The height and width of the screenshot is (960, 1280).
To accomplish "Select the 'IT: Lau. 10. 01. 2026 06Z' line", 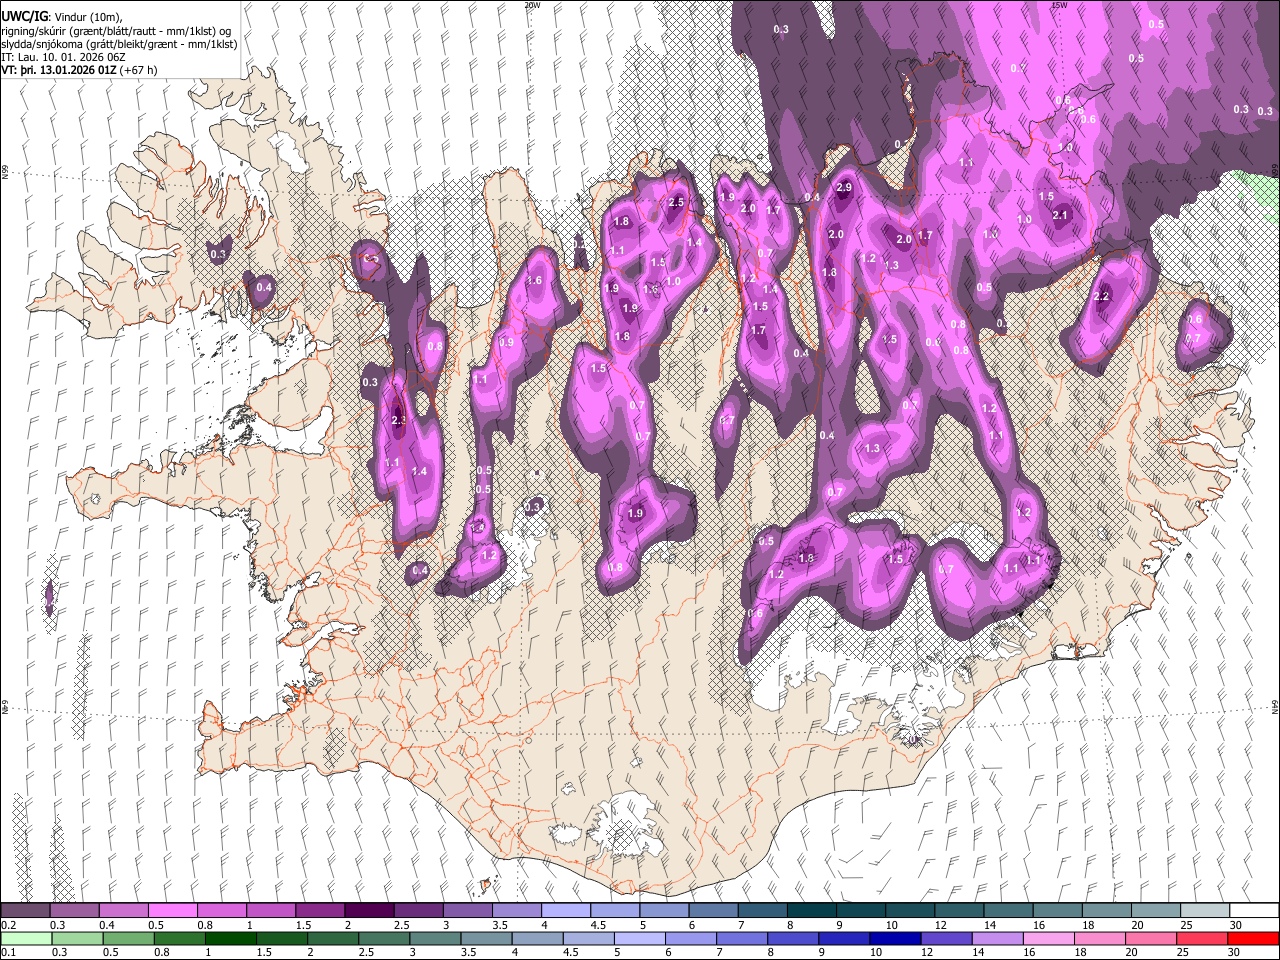I will point(63,58).
